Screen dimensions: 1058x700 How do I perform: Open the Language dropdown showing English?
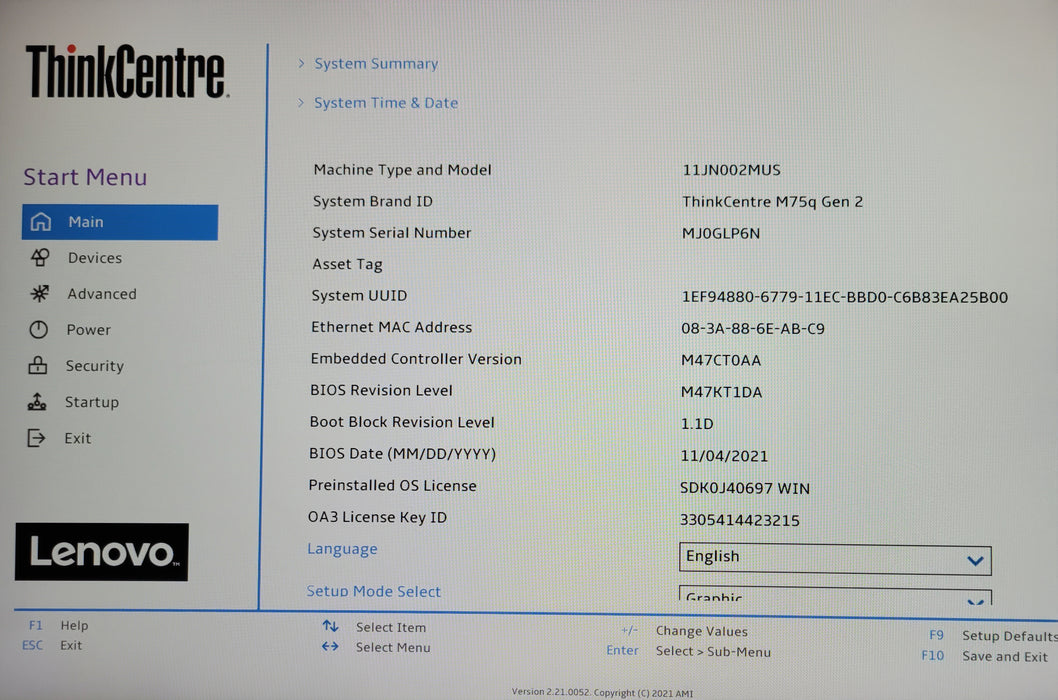click(835, 559)
